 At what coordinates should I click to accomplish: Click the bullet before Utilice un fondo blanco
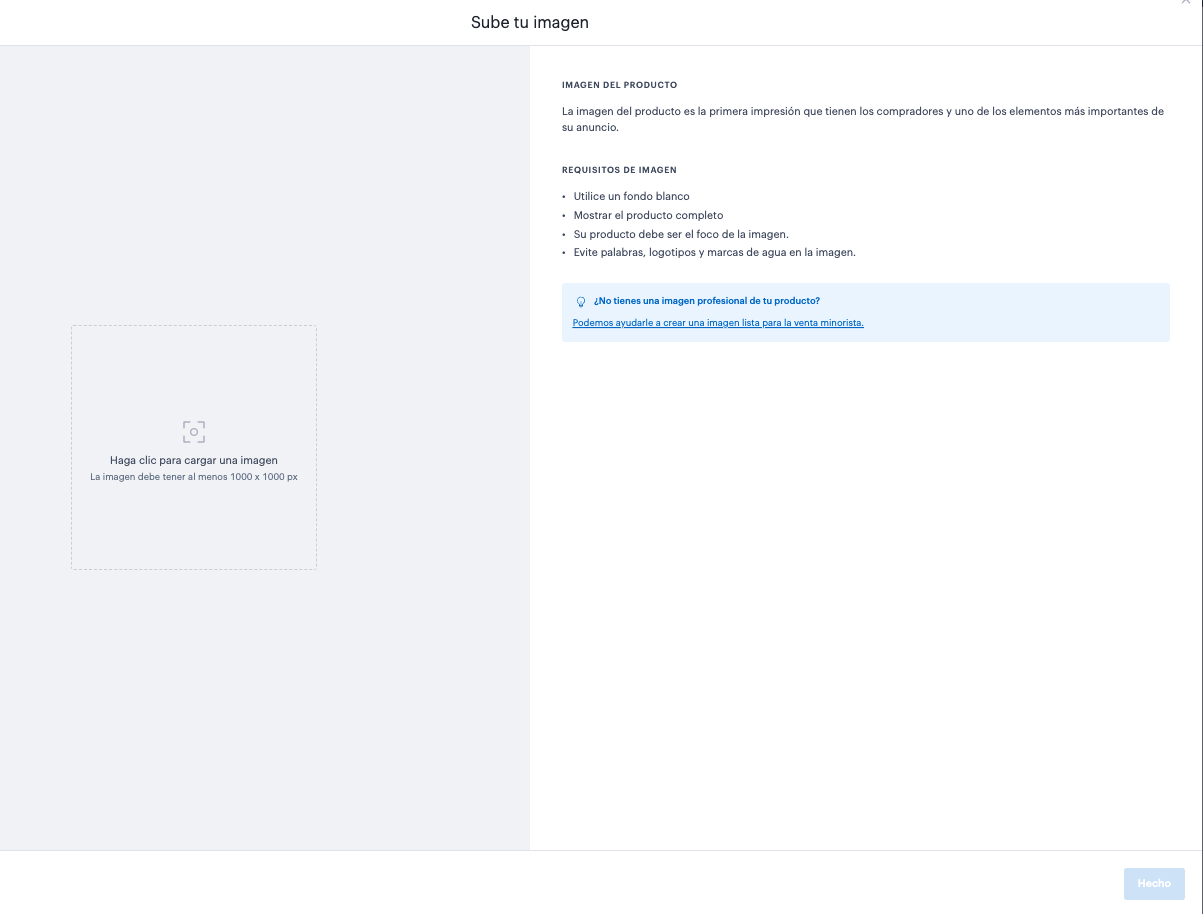click(564, 197)
